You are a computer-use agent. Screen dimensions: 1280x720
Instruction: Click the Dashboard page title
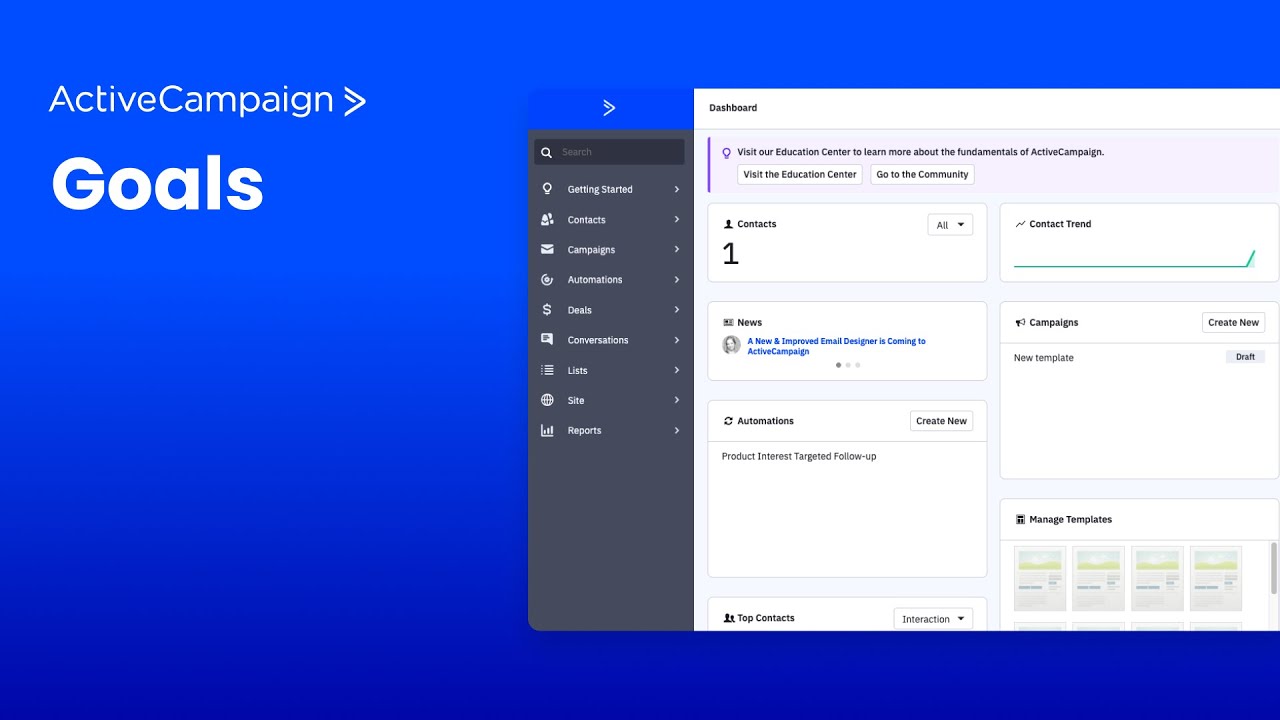click(733, 108)
